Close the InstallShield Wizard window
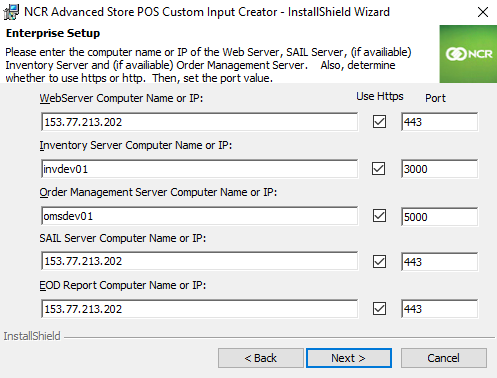497x378 pixels. point(483,12)
